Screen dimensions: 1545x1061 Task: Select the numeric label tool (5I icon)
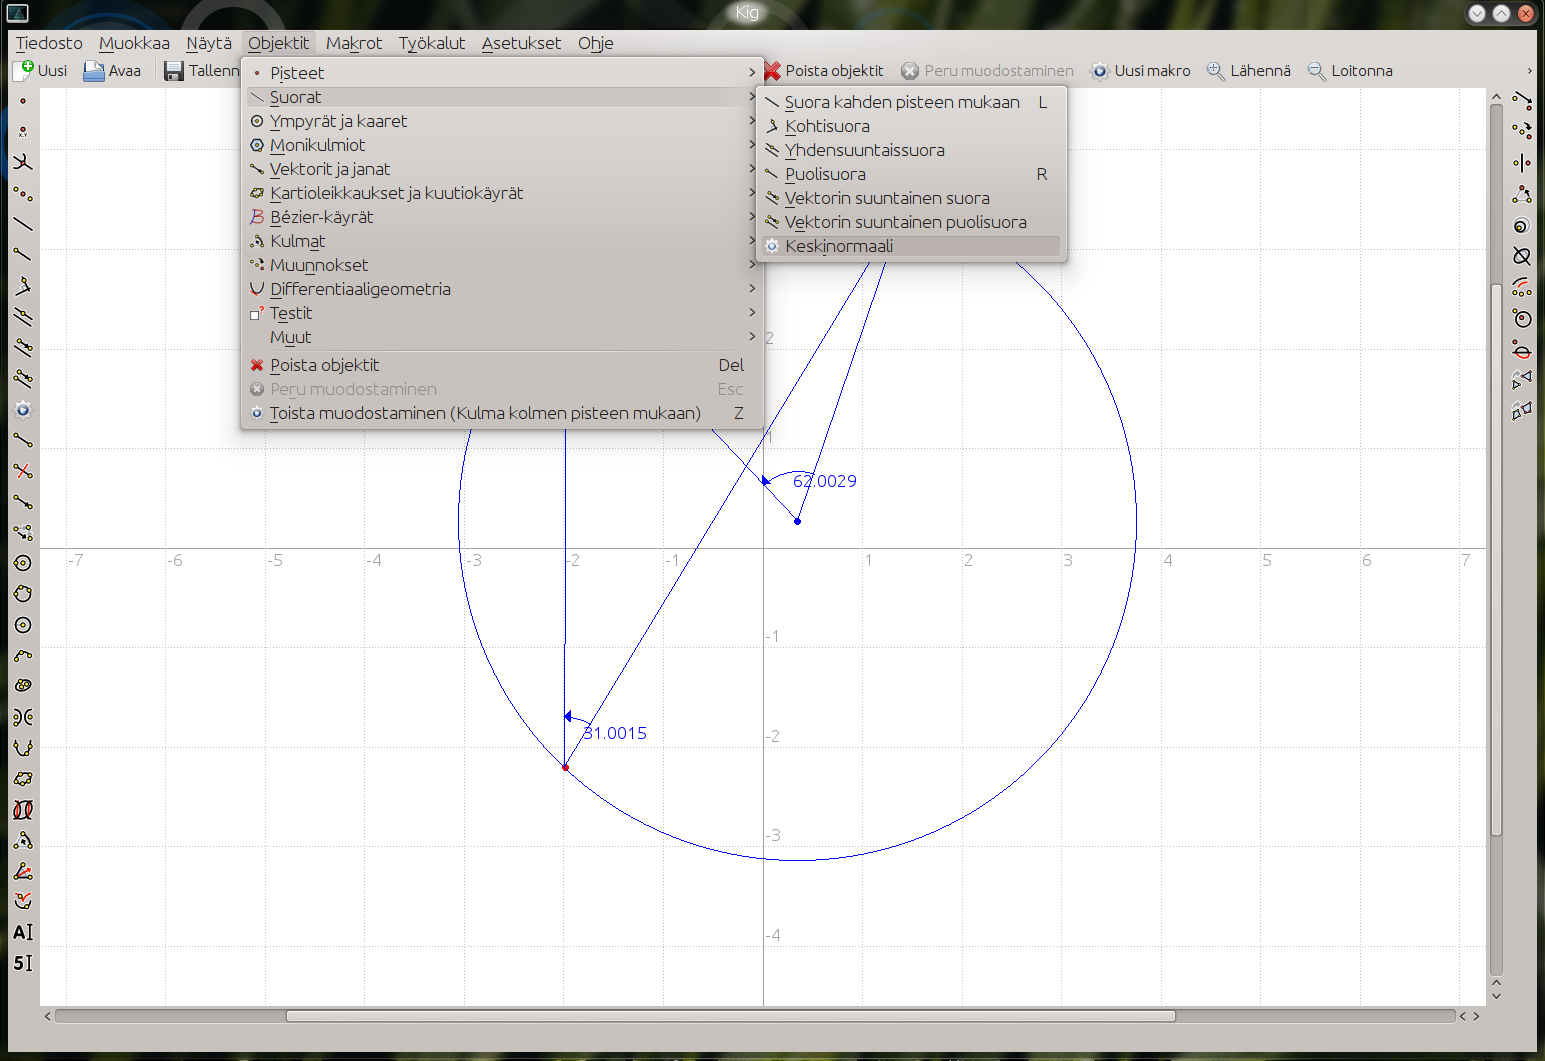click(23, 963)
